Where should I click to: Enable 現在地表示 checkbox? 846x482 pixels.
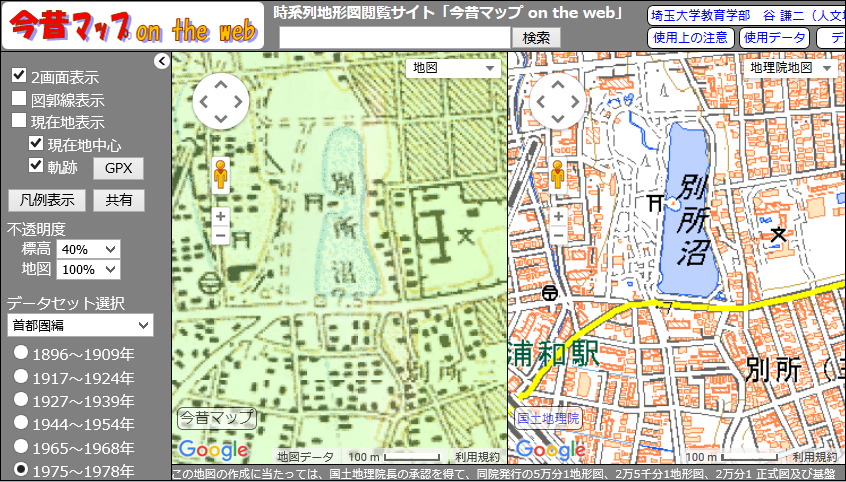(x=19, y=120)
